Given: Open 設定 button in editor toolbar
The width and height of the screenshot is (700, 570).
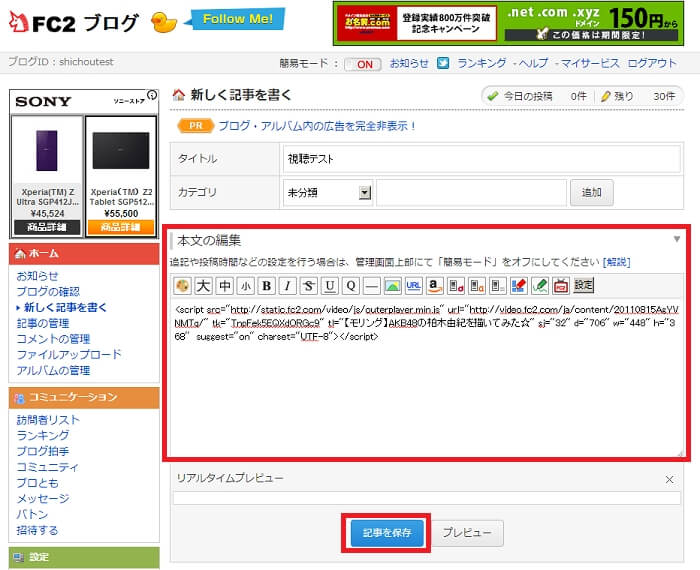Looking at the screenshot, I should (x=583, y=285).
